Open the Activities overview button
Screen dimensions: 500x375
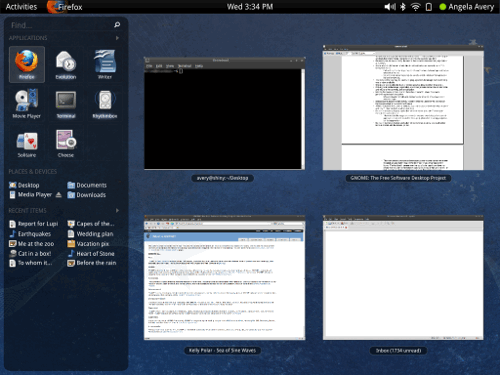[x=21, y=7]
